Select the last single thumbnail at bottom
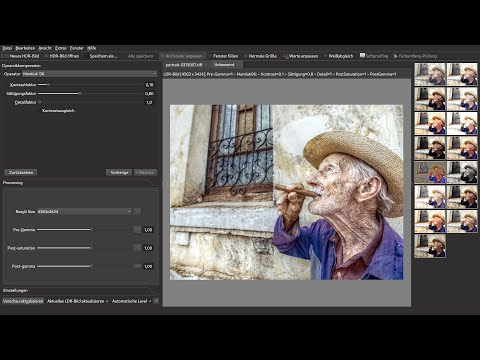The image size is (480, 360). pyautogui.click(x=430, y=246)
